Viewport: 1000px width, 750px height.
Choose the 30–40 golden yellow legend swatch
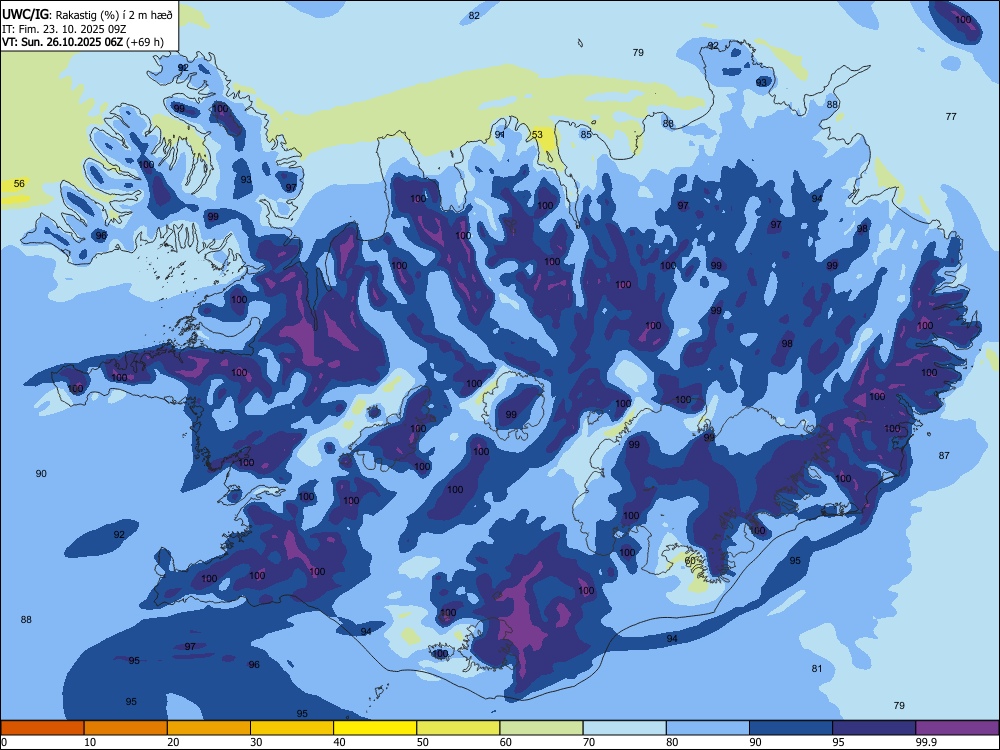[x=292, y=728]
